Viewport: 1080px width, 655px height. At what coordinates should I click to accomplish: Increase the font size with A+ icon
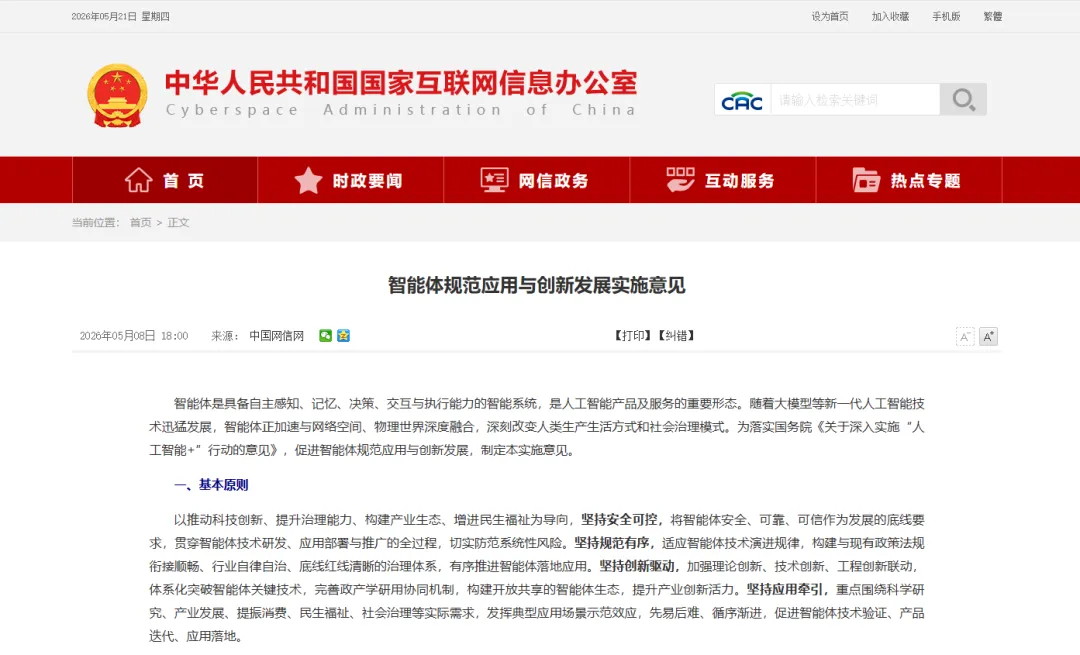pos(988,336)
